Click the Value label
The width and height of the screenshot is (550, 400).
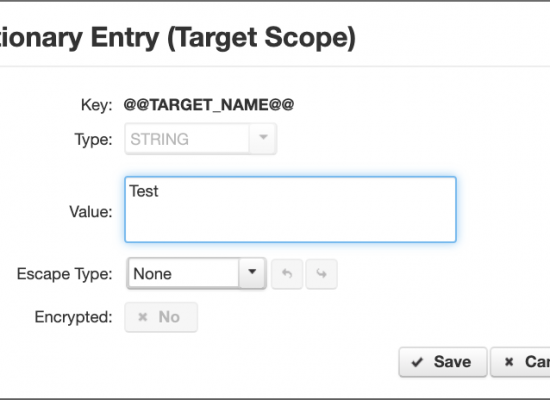pos(91,212)
